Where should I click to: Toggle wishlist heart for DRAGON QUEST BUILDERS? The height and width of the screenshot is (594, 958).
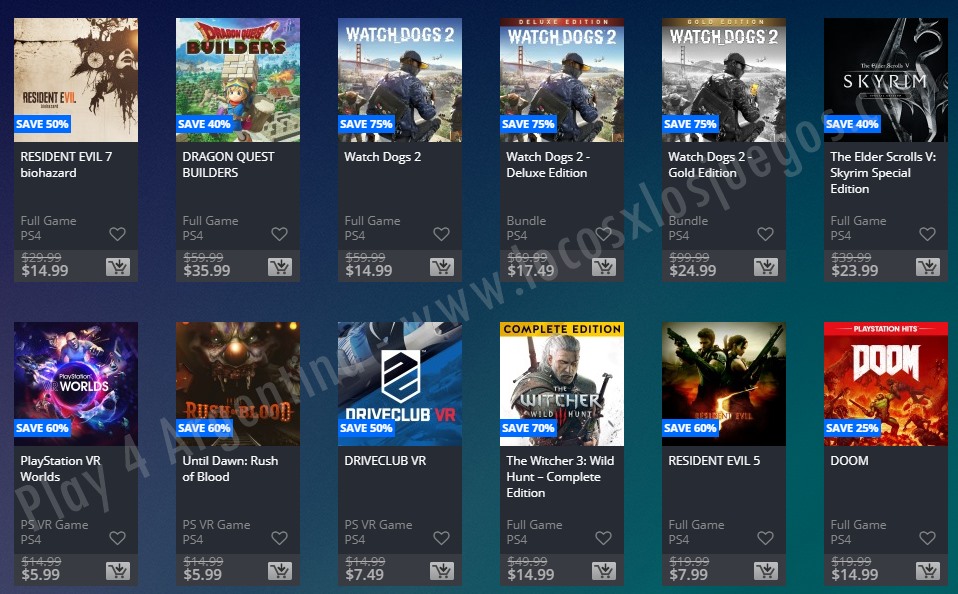279,233
